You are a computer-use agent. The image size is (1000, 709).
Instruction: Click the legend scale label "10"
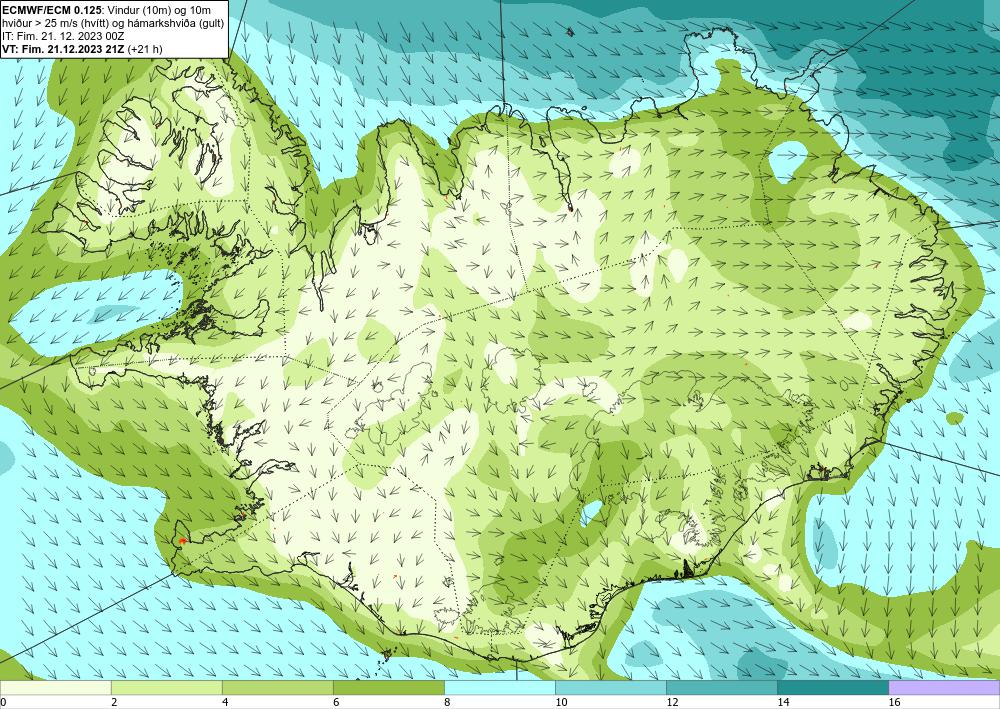click(x=561, y=702)
